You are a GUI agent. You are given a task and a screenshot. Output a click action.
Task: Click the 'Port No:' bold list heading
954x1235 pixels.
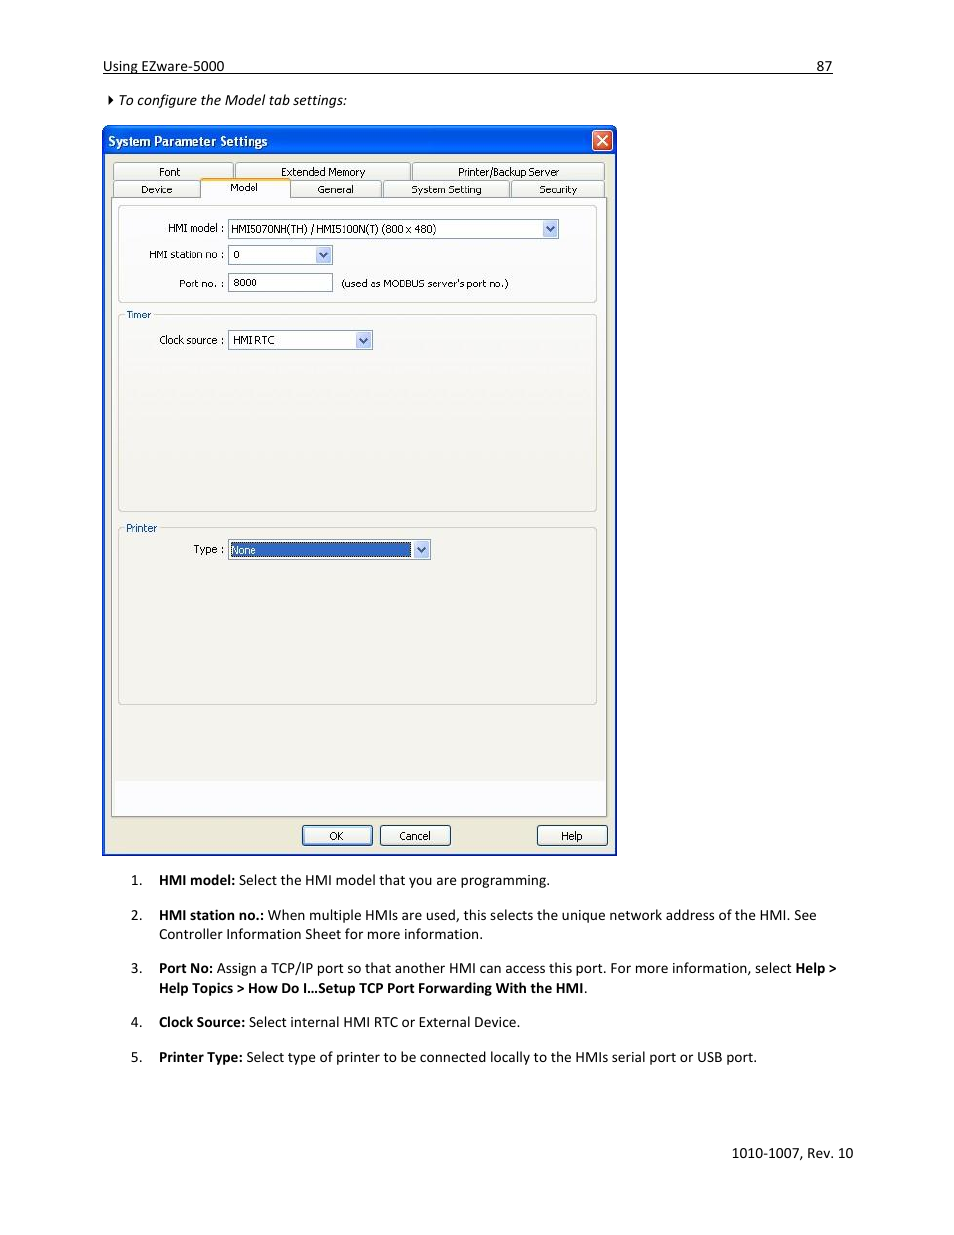point(186,968)
